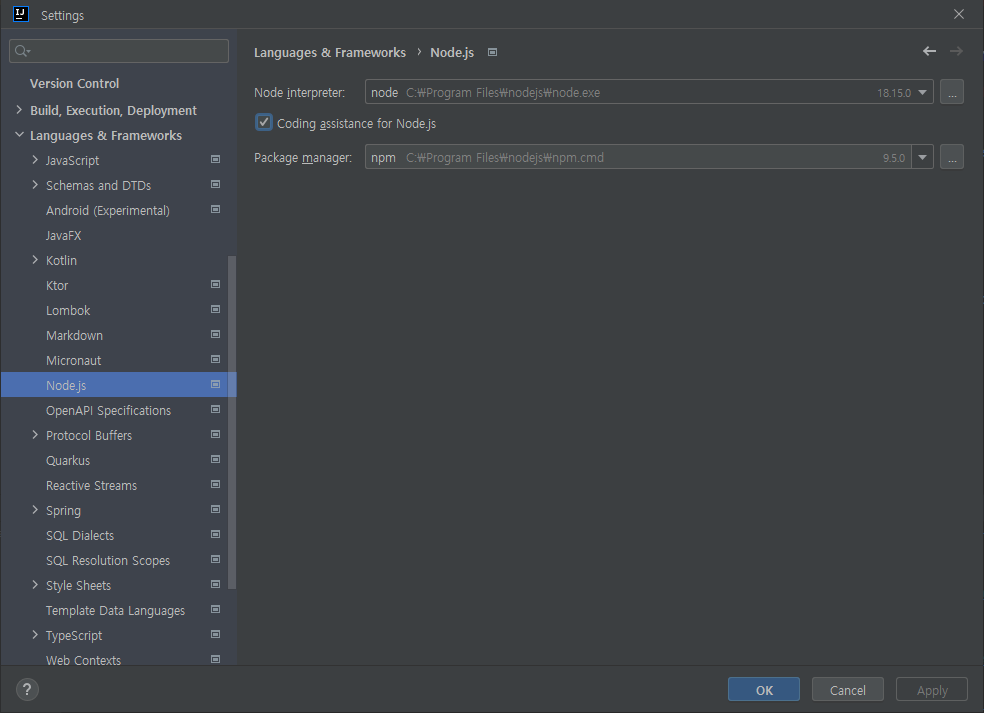
Task: Click the project icon beside SQL Dialects
Action: pyautogui.click(x=215, y=535)
